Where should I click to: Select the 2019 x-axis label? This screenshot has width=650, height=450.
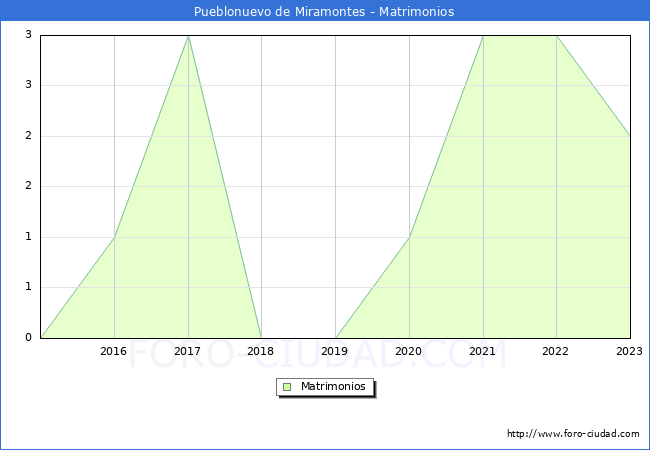point(335,351)
